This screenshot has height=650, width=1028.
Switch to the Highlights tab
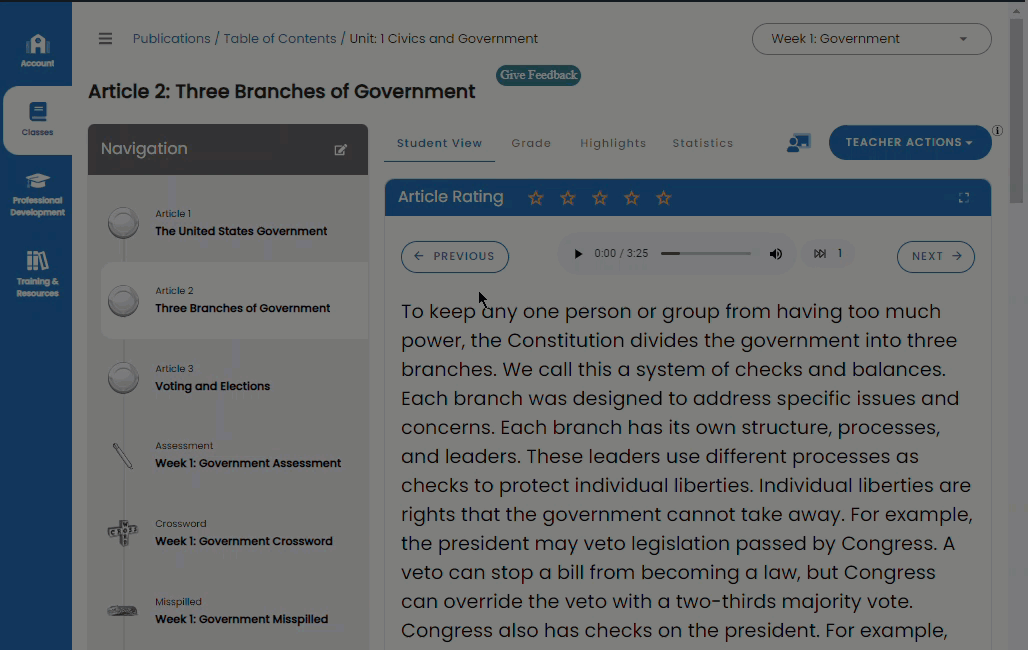(613, 143)
